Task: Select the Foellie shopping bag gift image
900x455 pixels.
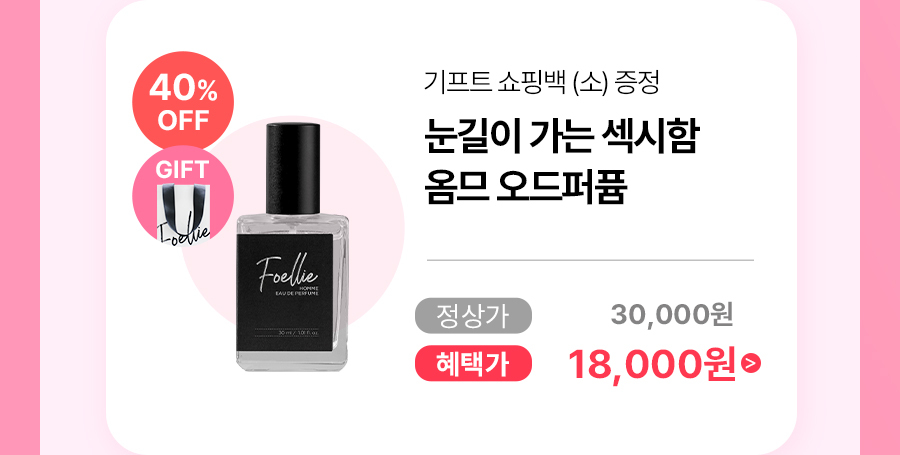Action: [184, 212]
